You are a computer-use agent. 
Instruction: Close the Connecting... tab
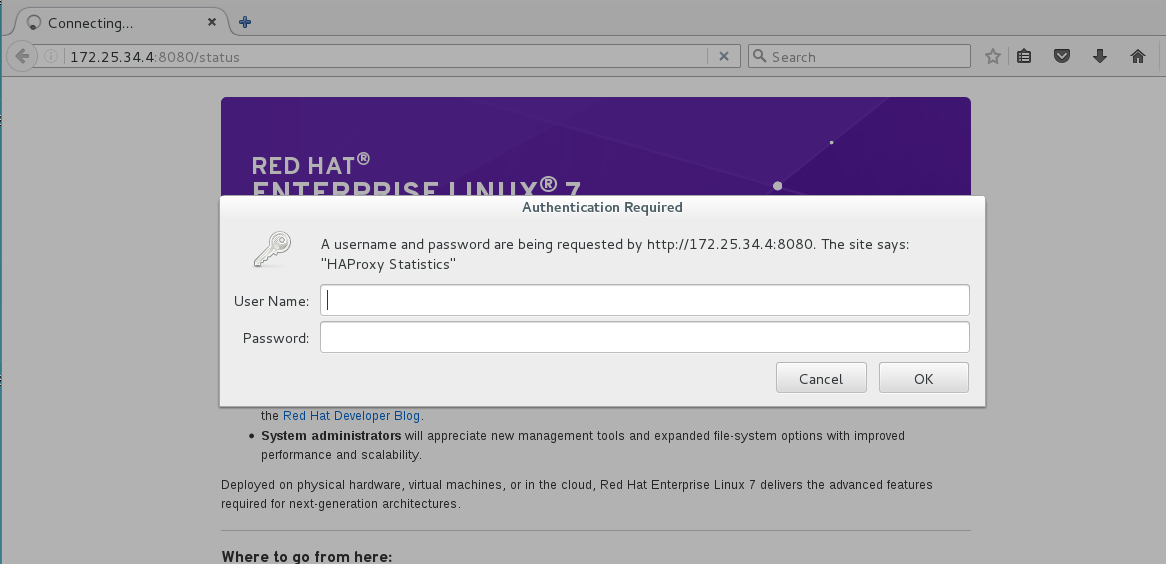click(x=212, y=22)
